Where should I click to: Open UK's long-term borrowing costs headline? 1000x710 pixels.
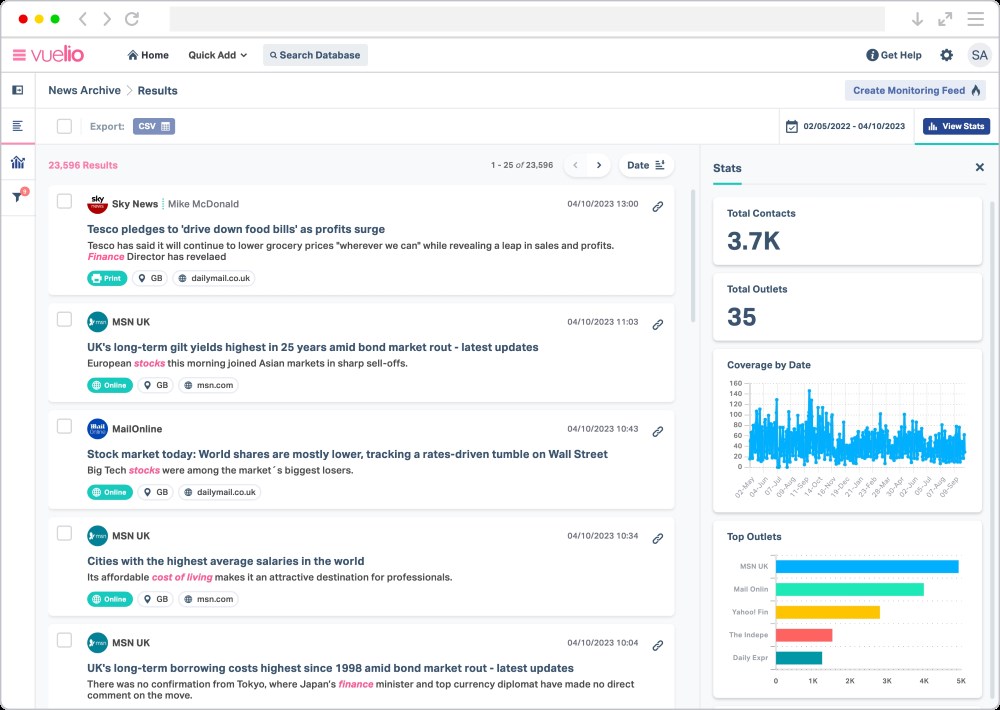[330, 669]
